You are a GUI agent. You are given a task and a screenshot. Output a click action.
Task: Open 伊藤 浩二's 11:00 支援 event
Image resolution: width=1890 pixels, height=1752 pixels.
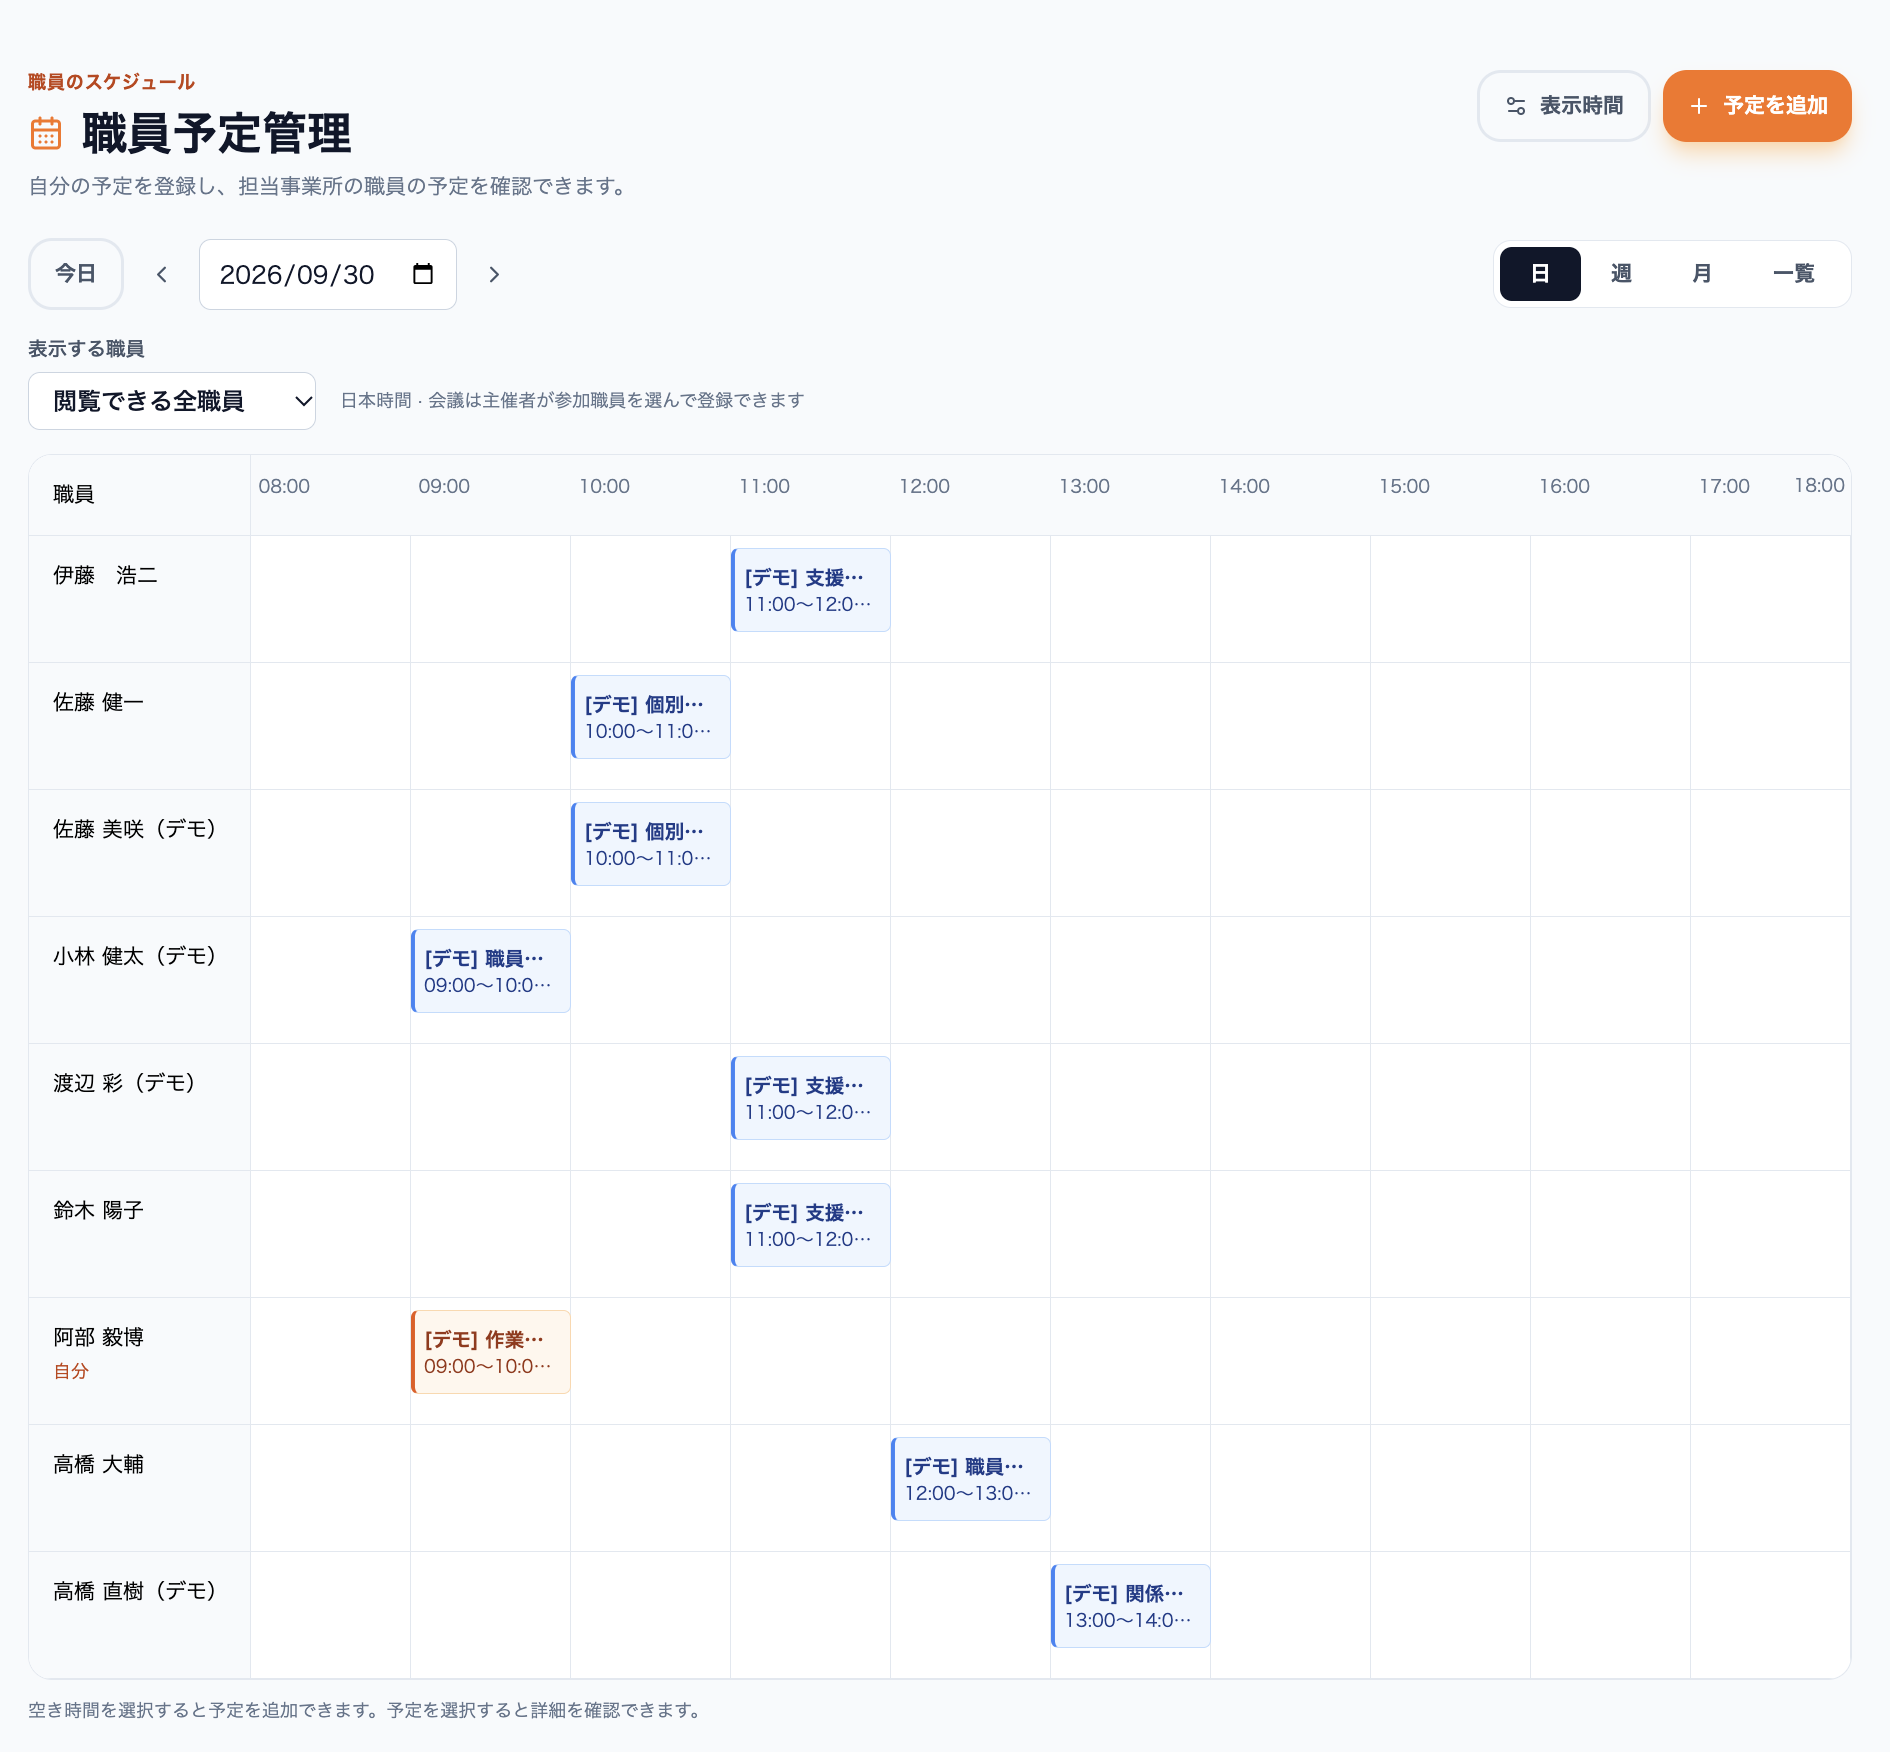[811, 590]
